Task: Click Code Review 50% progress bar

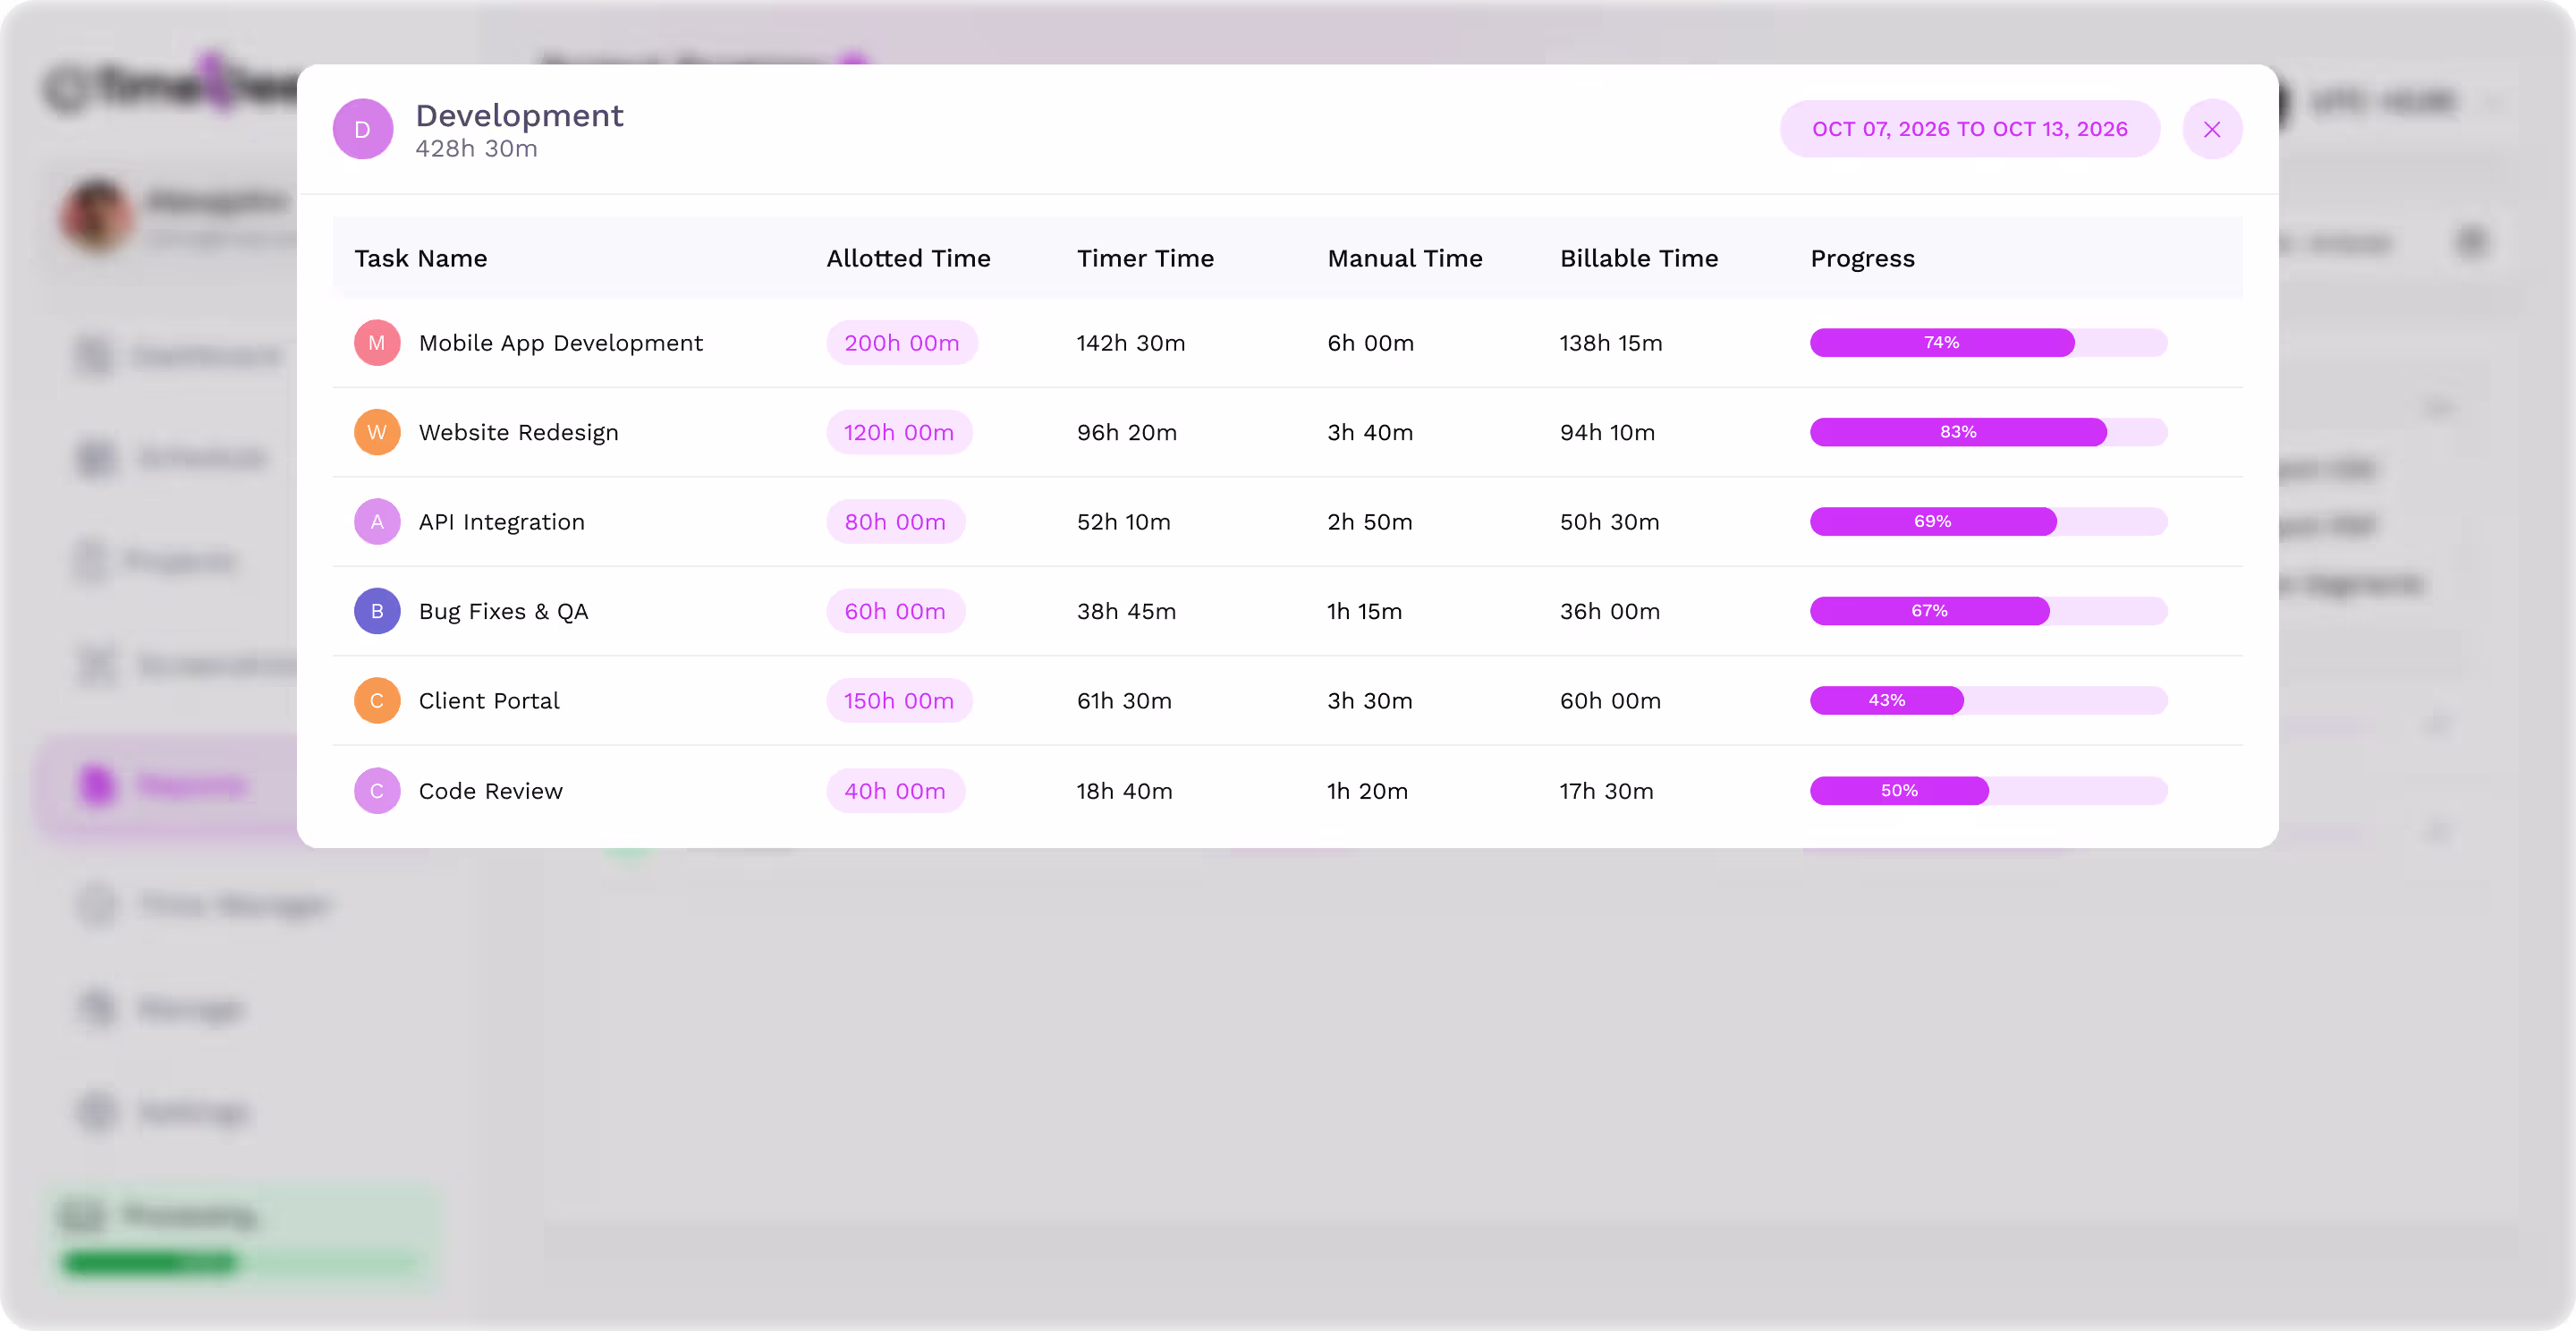Action: point(1988,791)
